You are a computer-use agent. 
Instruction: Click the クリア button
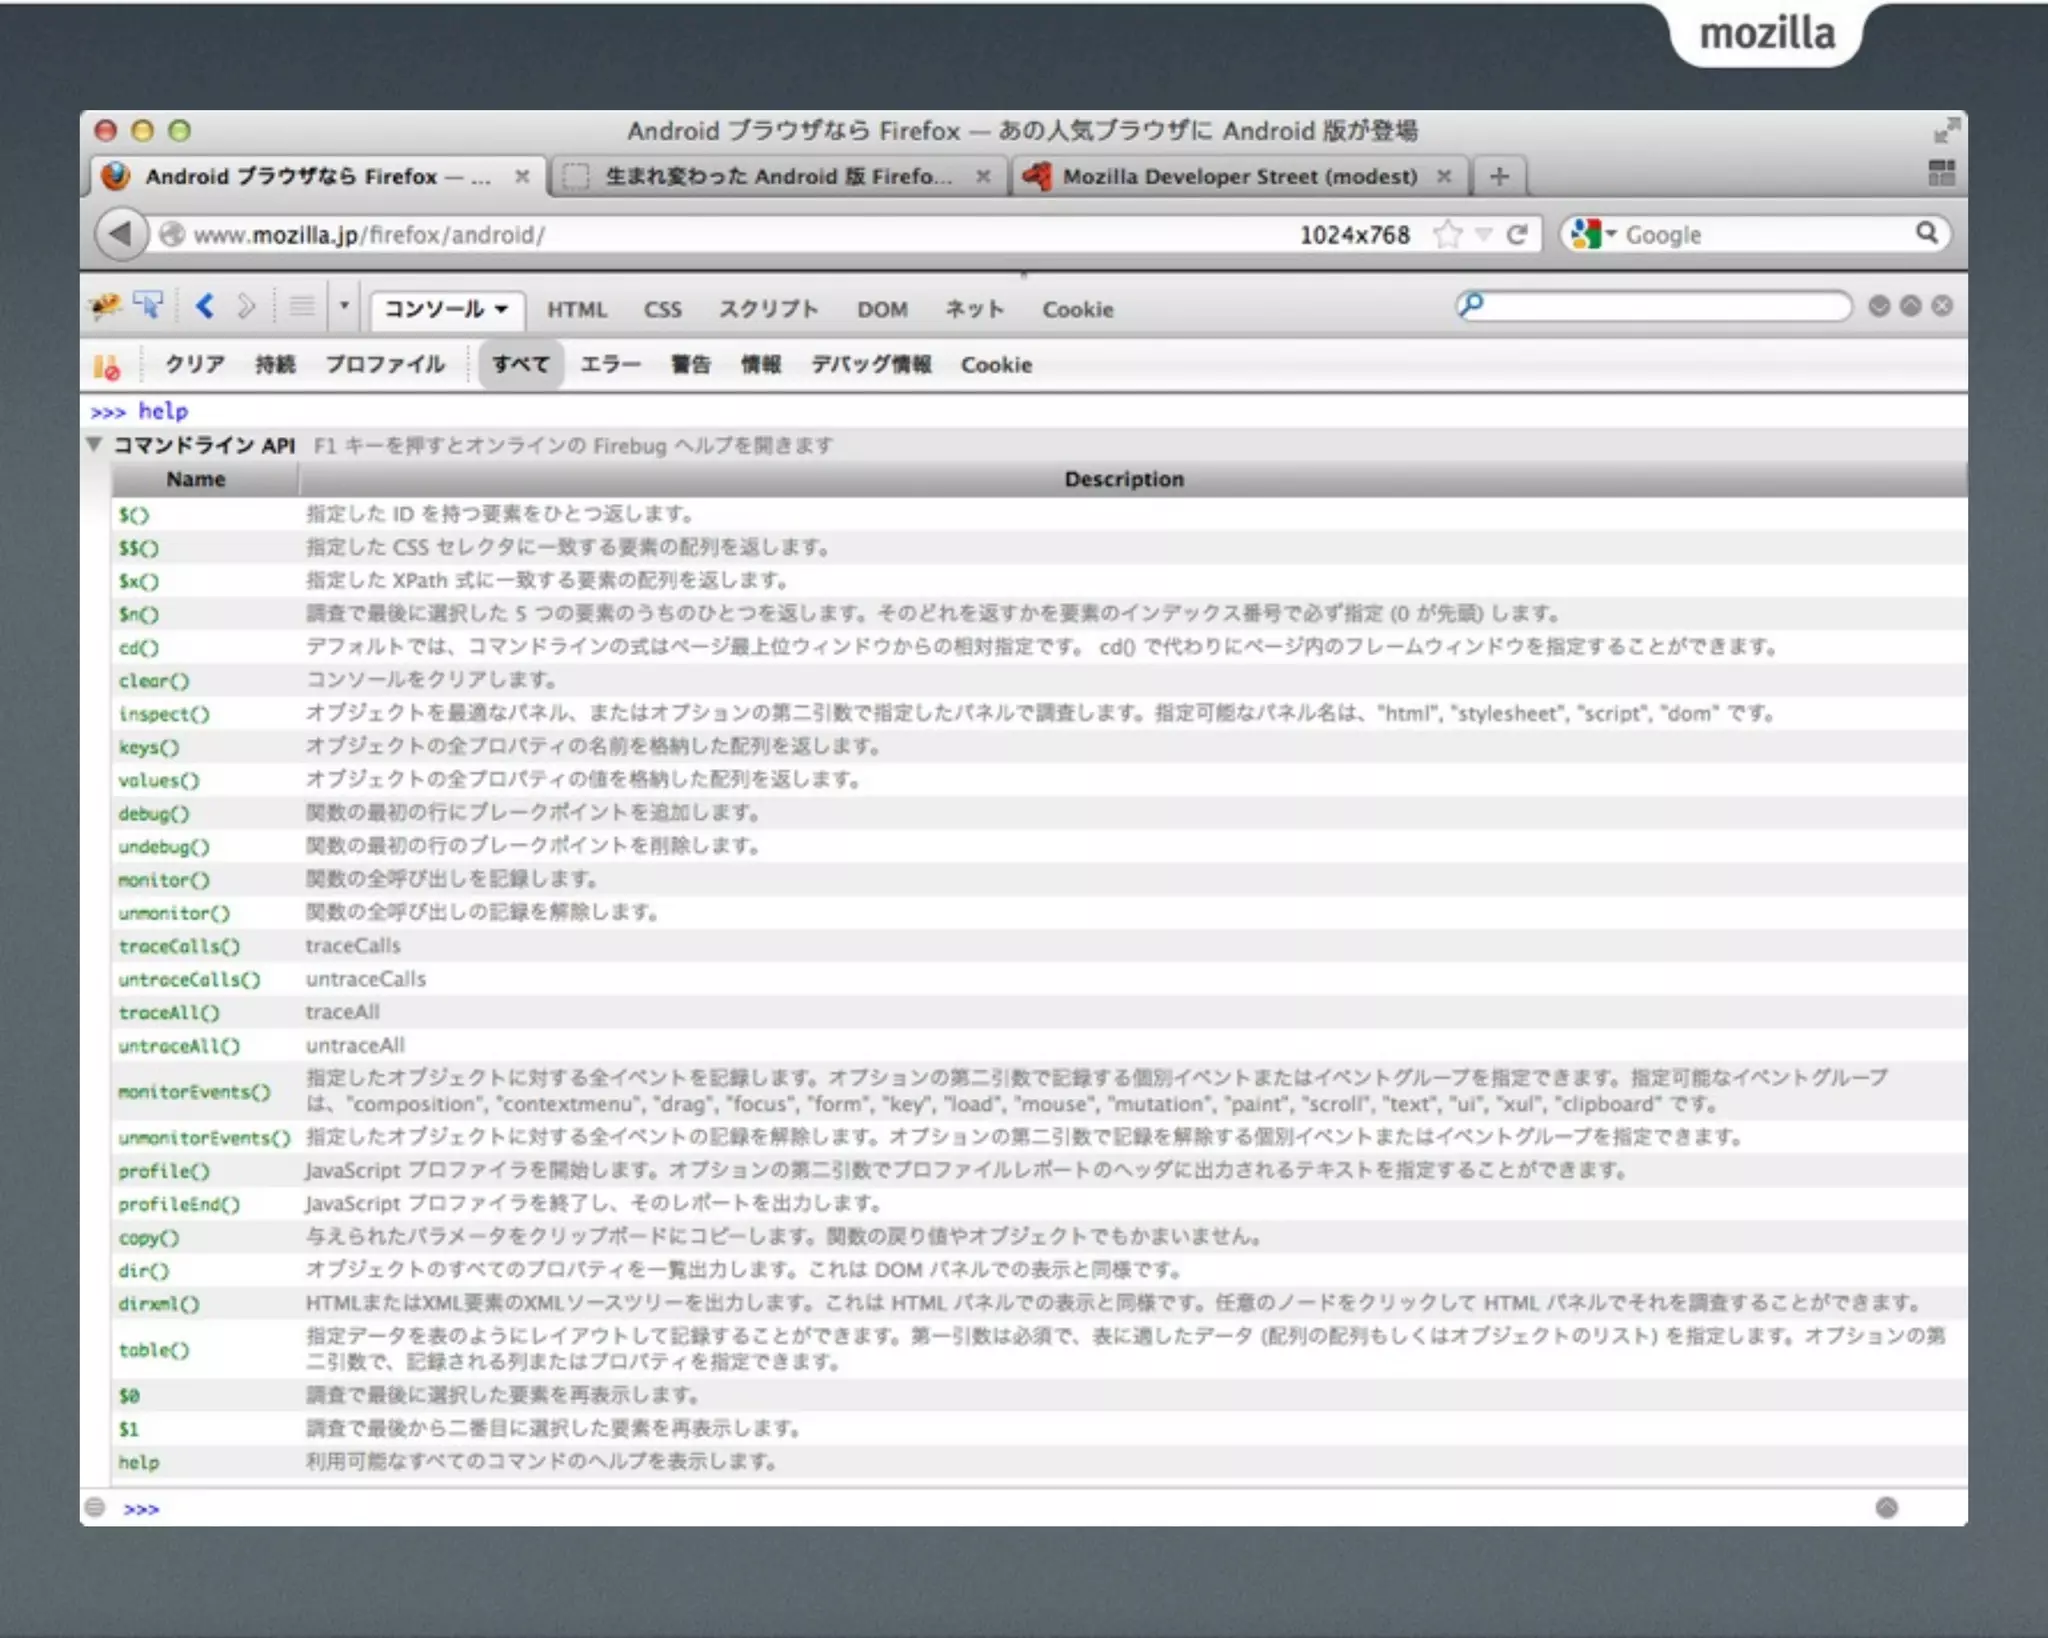coord(195,365)
